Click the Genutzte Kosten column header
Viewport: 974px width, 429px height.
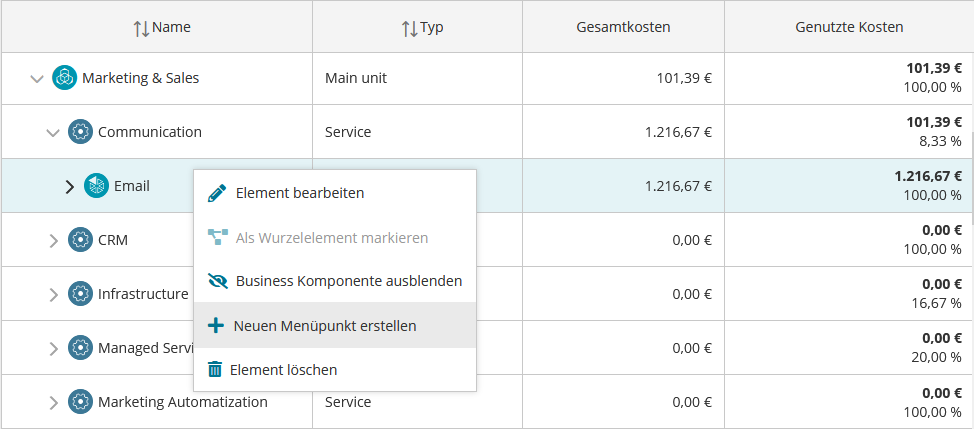[x=849, y=27]
